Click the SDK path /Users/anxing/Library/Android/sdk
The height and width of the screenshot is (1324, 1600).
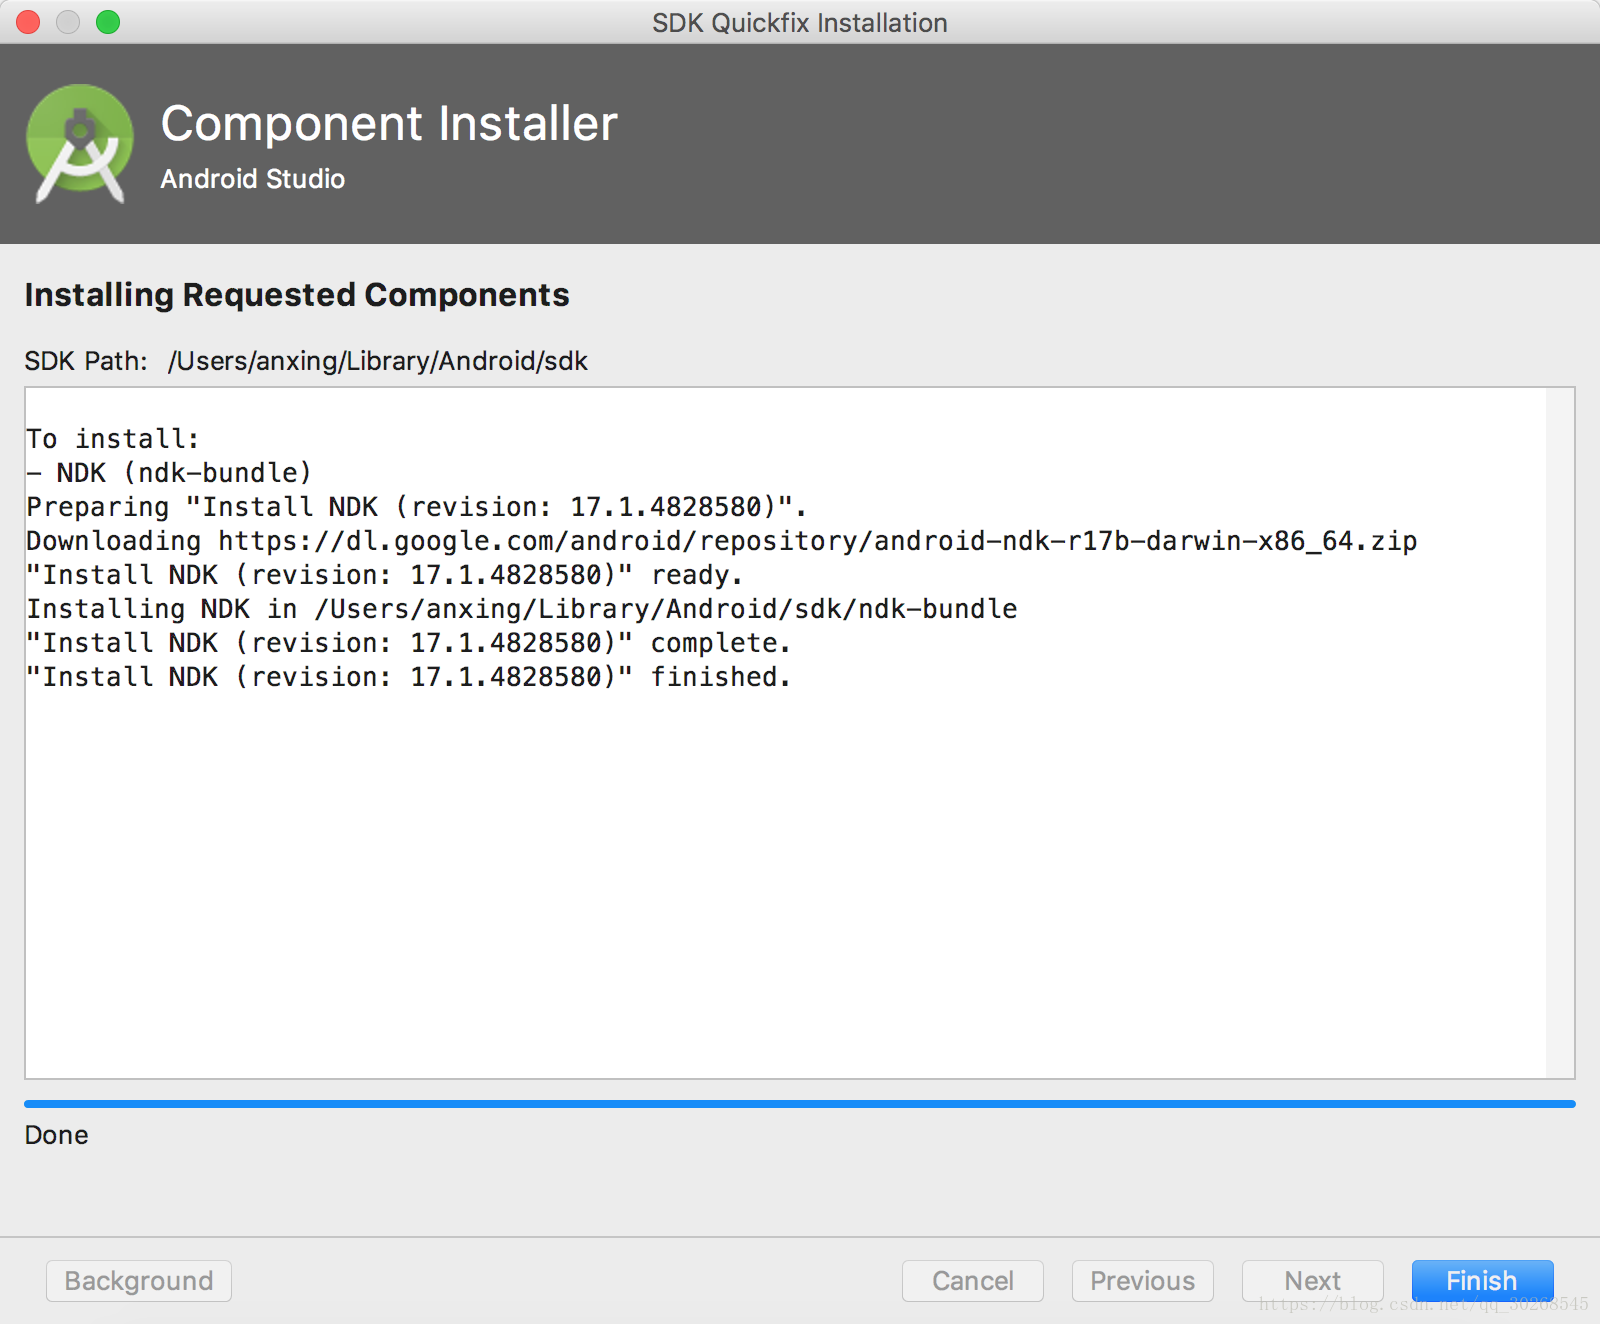coord(378,361)
